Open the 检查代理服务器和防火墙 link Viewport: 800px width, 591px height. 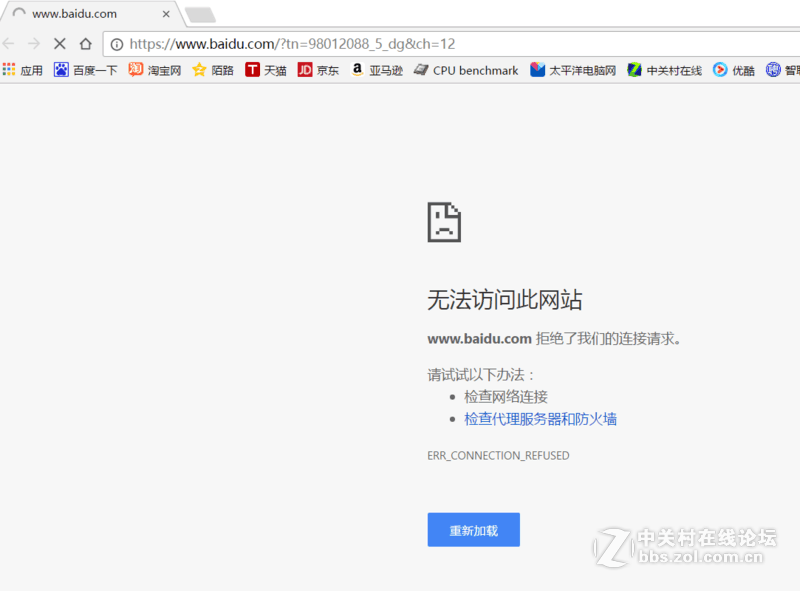(541, 418)
